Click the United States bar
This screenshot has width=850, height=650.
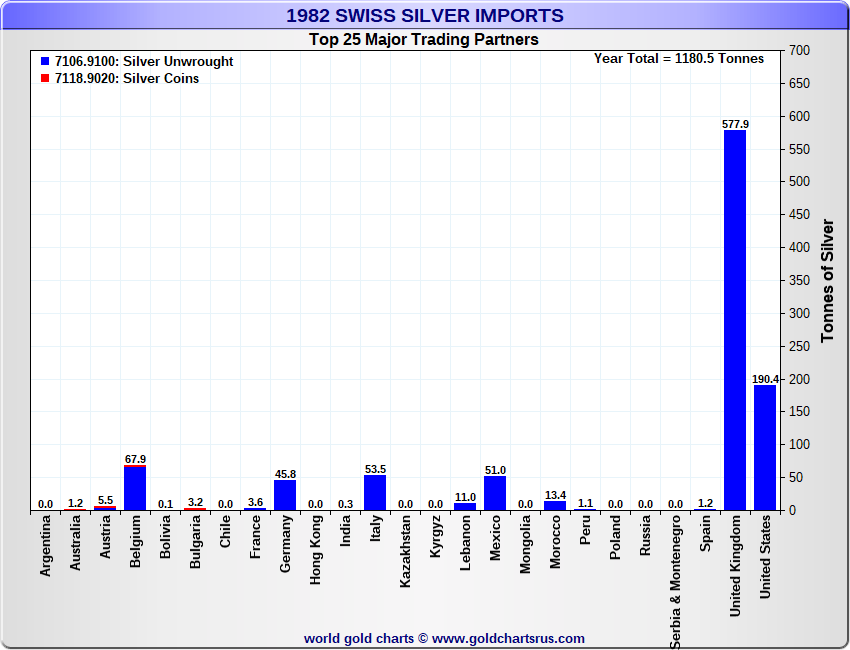pos(765,447)
